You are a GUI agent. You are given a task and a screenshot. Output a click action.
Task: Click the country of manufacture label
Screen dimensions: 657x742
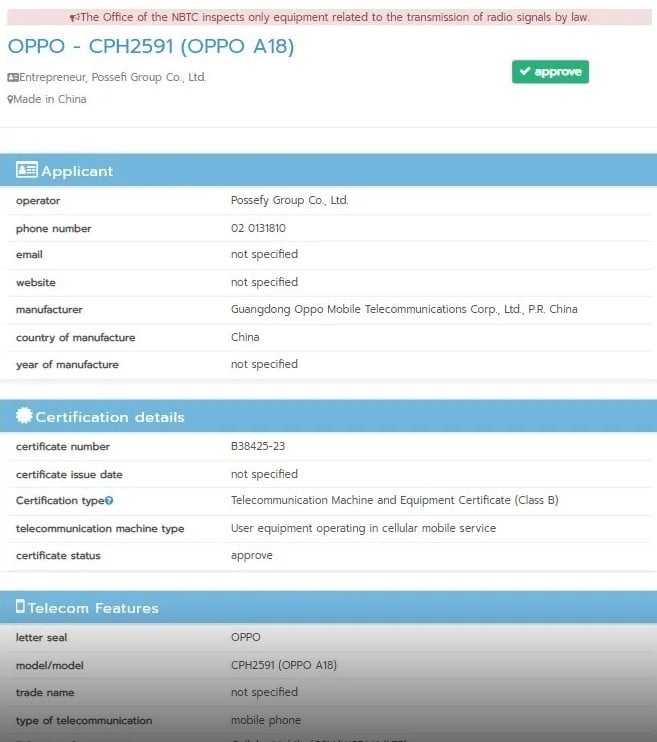click(75, 337)
